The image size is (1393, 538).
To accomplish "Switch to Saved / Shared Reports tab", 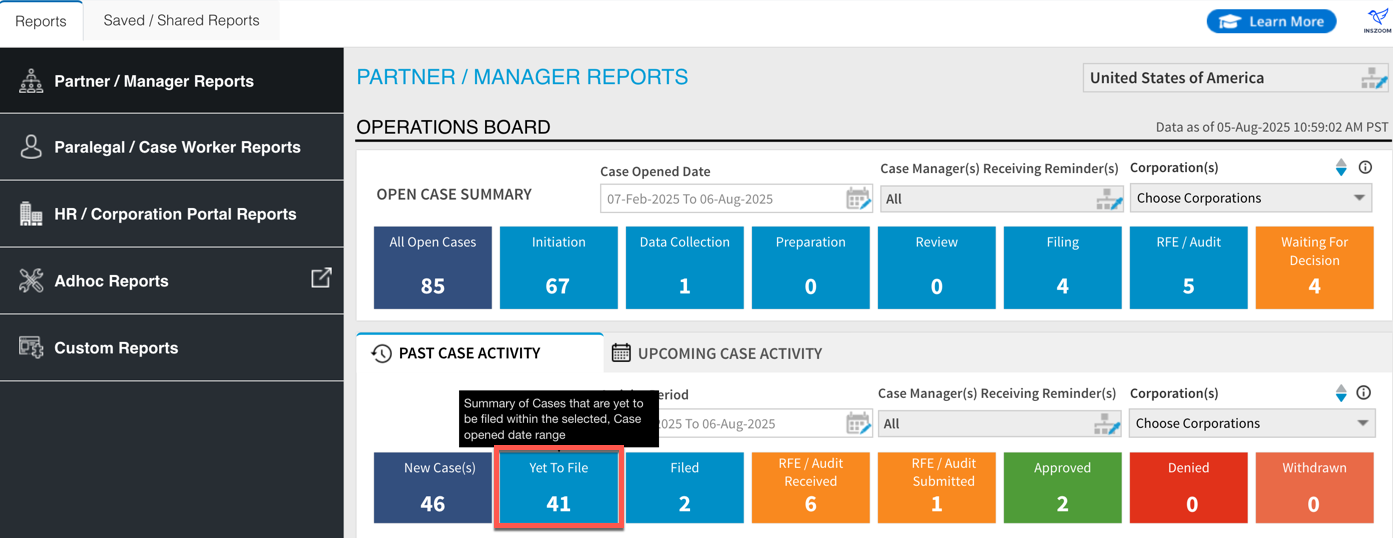I will coord(181,20).
